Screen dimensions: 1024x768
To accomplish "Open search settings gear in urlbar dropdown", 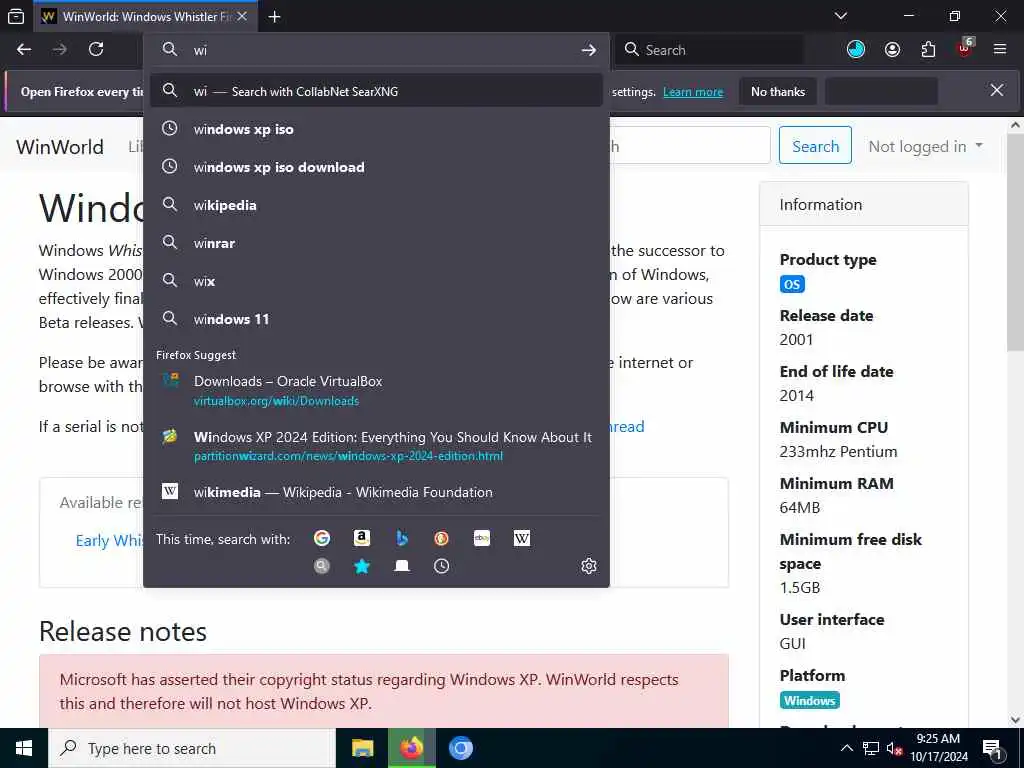I will click(588, 566).
